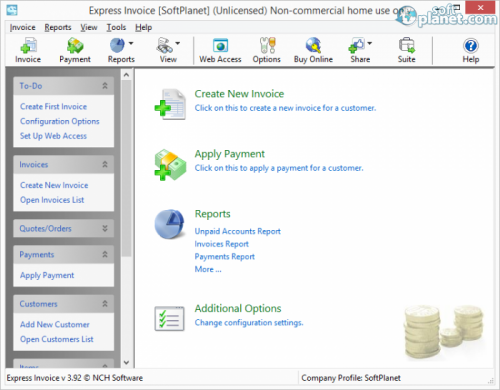Click the Apply Payment heading
The width and height of the screenshot is (500, 390).
[x=230, y=154]
